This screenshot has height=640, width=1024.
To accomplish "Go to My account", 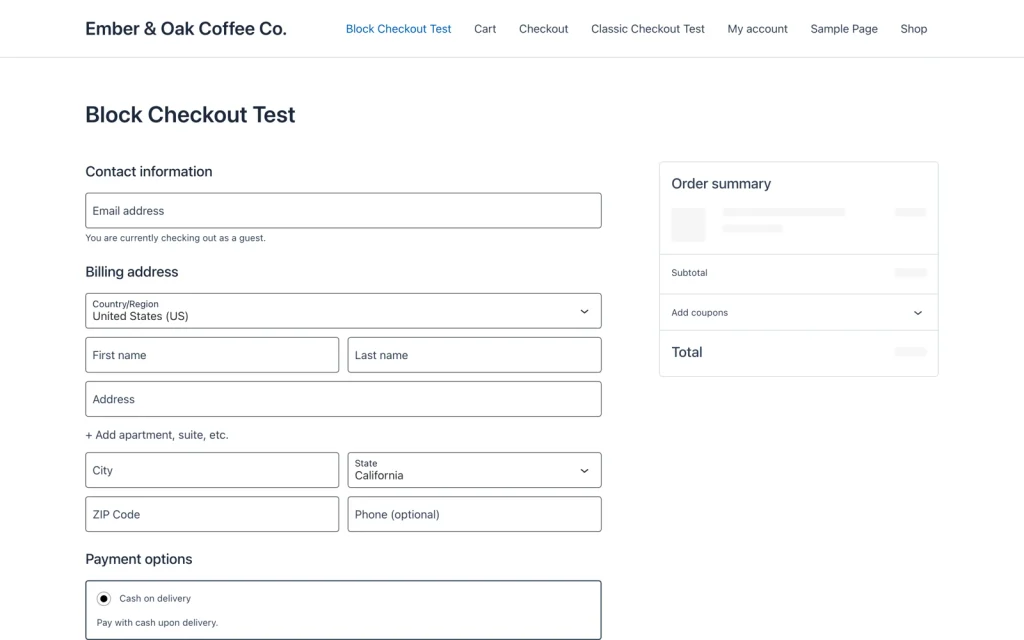I will pyautogui.click(x=758, y=29).
